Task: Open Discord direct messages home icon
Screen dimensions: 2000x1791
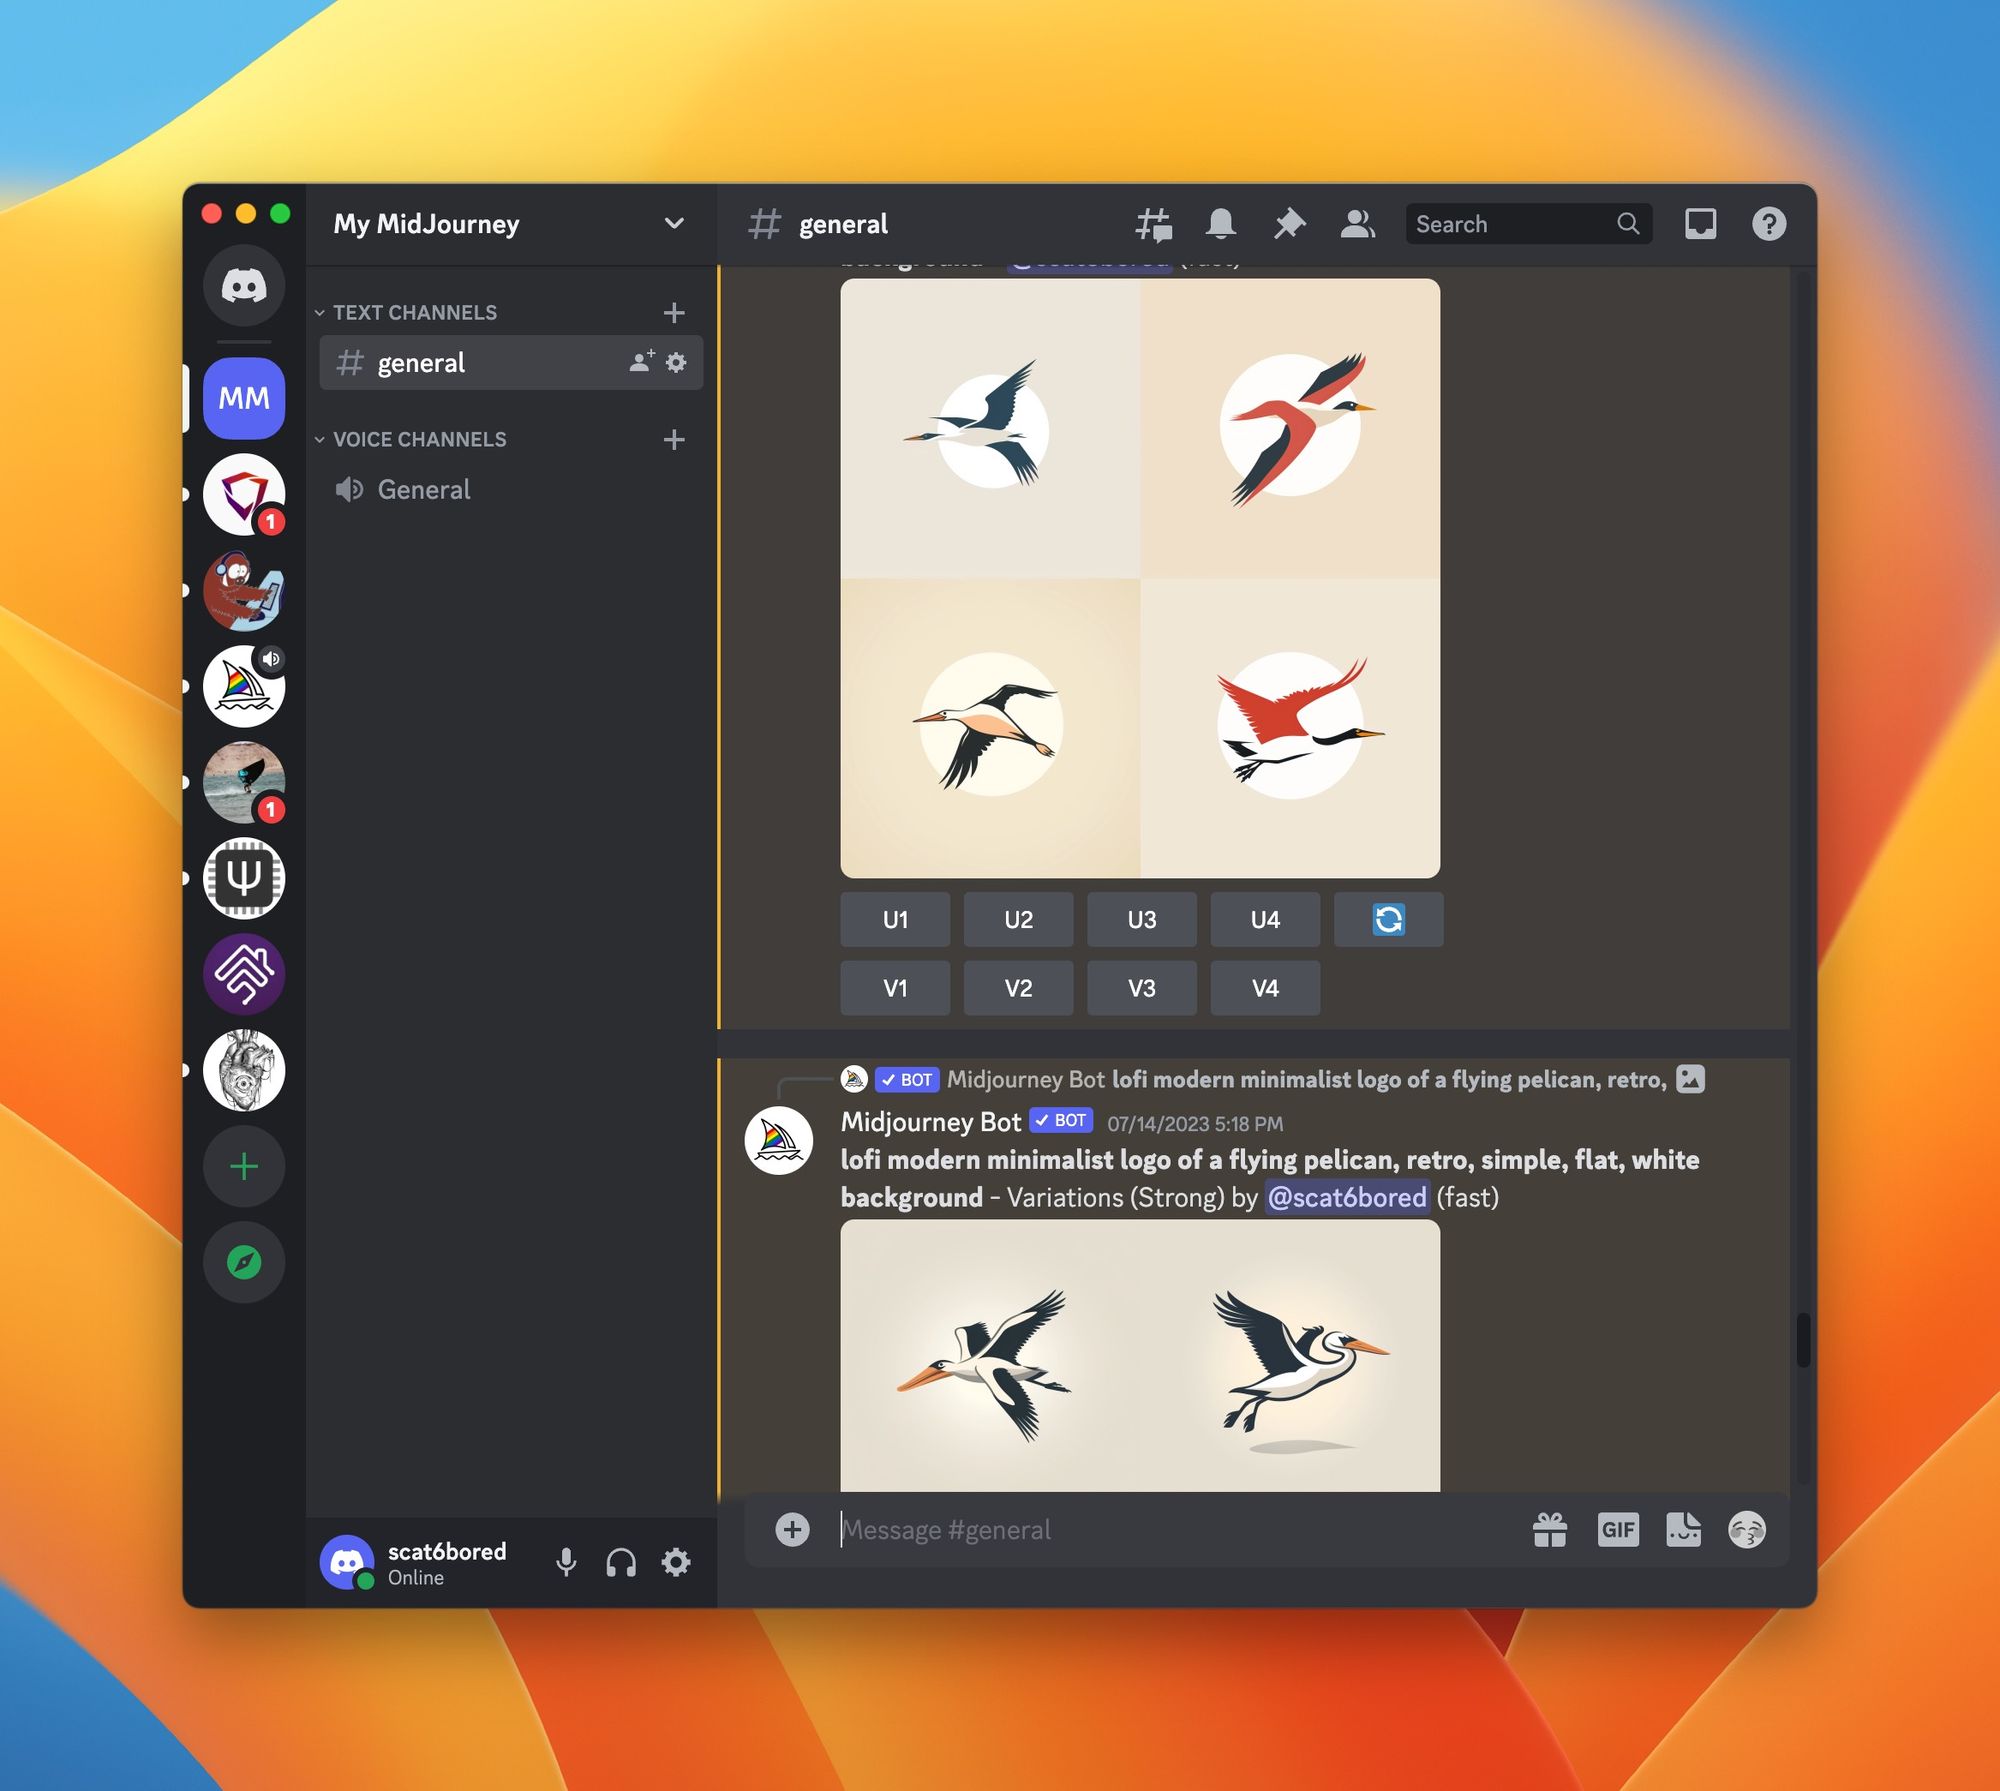Action: (x=244, y=286)
